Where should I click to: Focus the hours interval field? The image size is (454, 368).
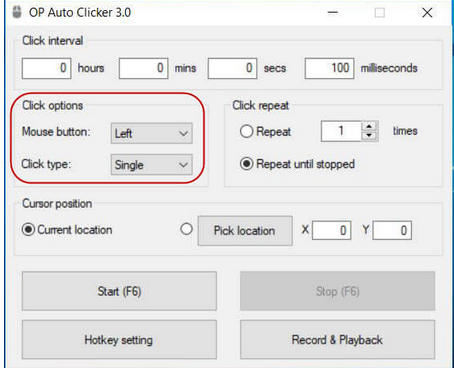47,68
